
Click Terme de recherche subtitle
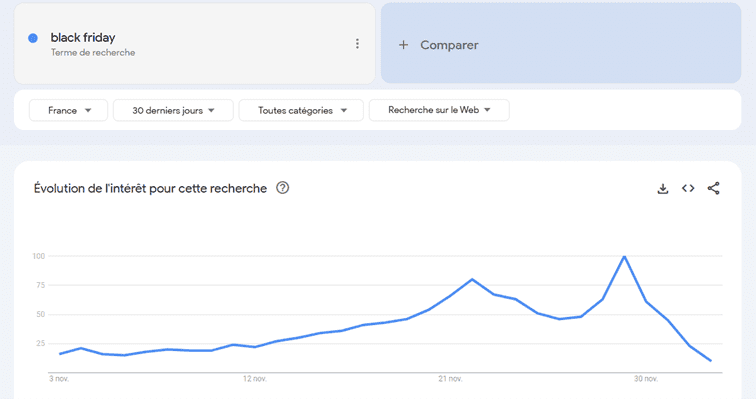point(93,53)
